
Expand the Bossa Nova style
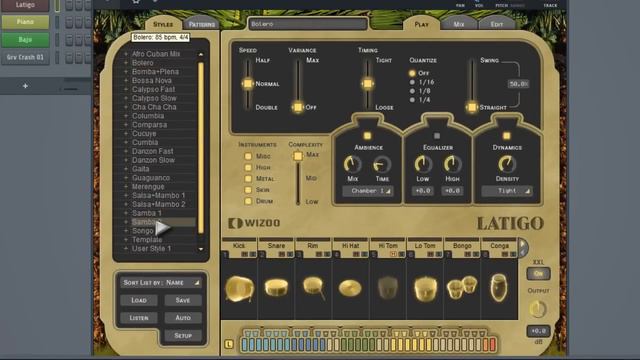(126, 80)
